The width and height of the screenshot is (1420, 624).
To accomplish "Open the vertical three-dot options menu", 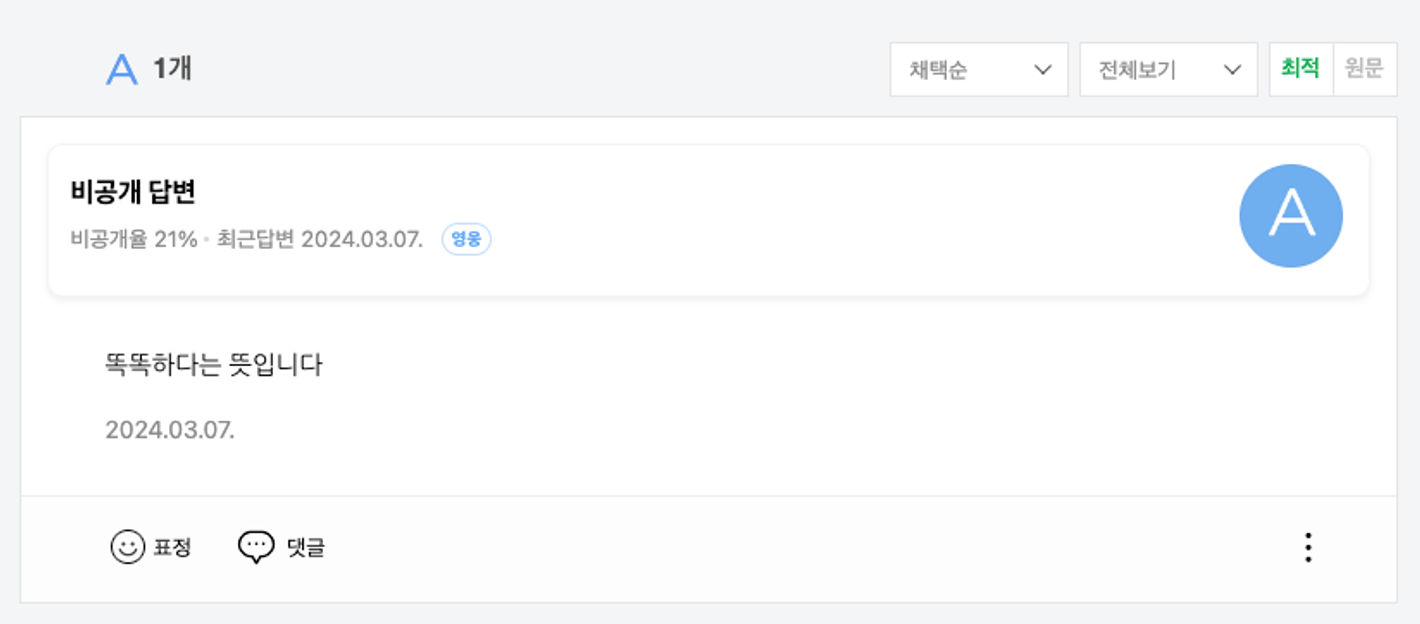I will (1307, 546).
